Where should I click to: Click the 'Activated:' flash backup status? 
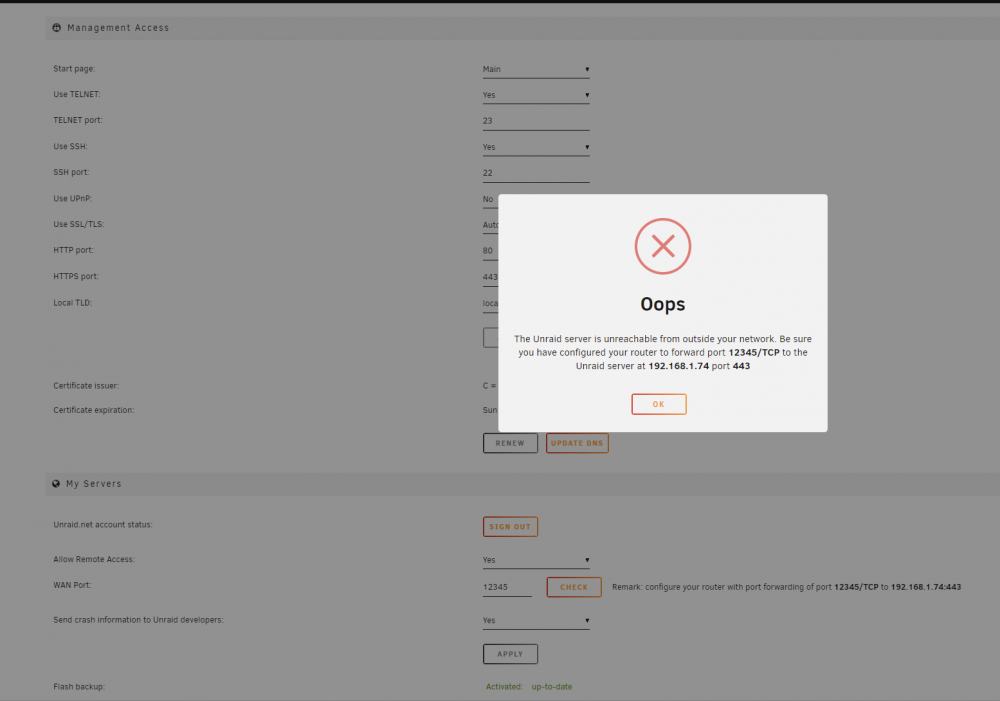(504, 687)
